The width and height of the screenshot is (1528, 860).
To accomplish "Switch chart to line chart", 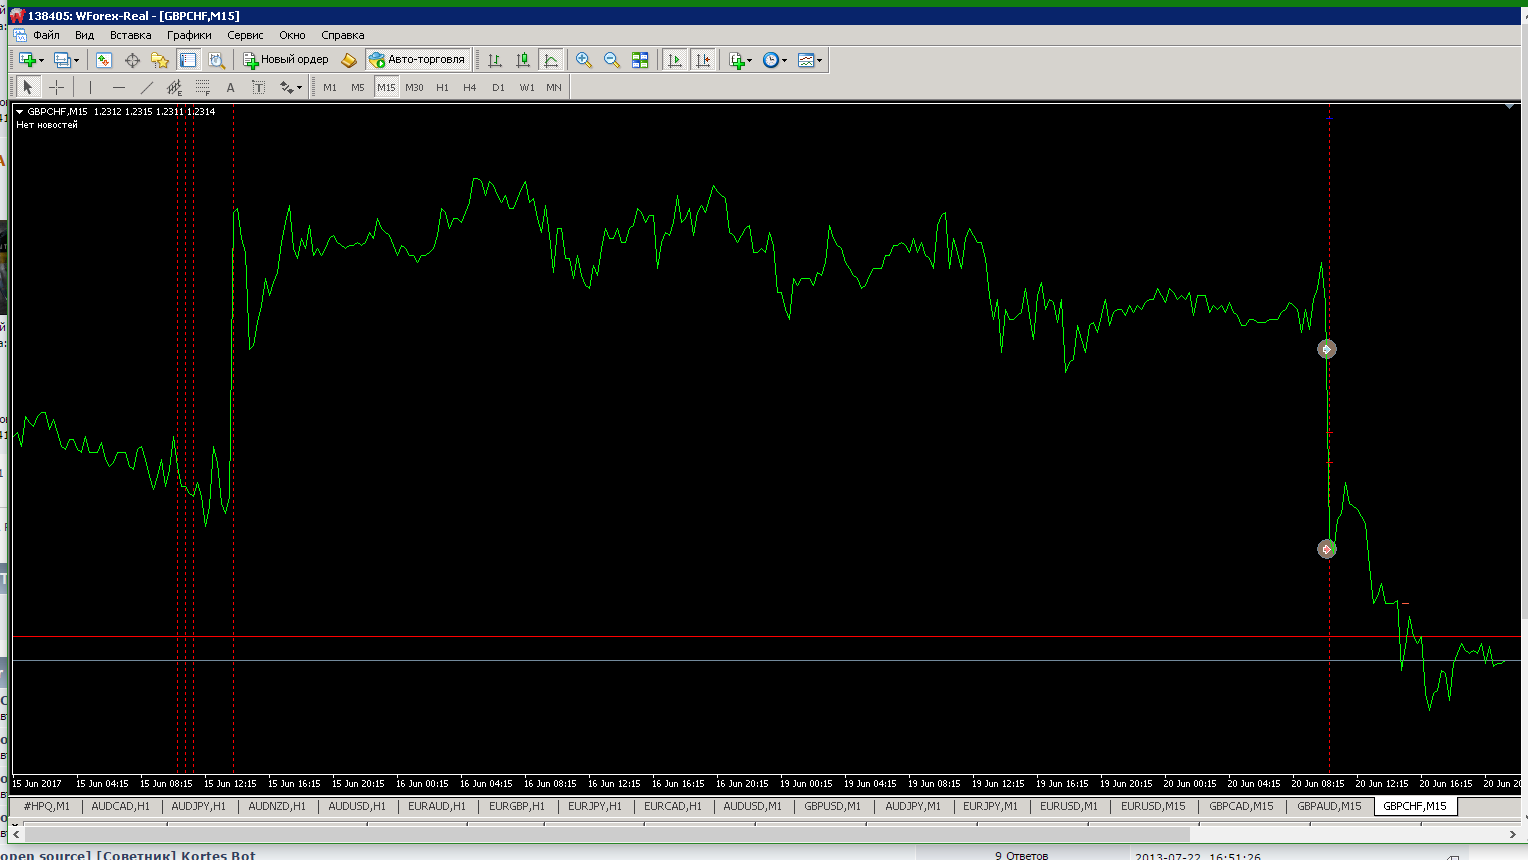I will click(x=551, y=60).
